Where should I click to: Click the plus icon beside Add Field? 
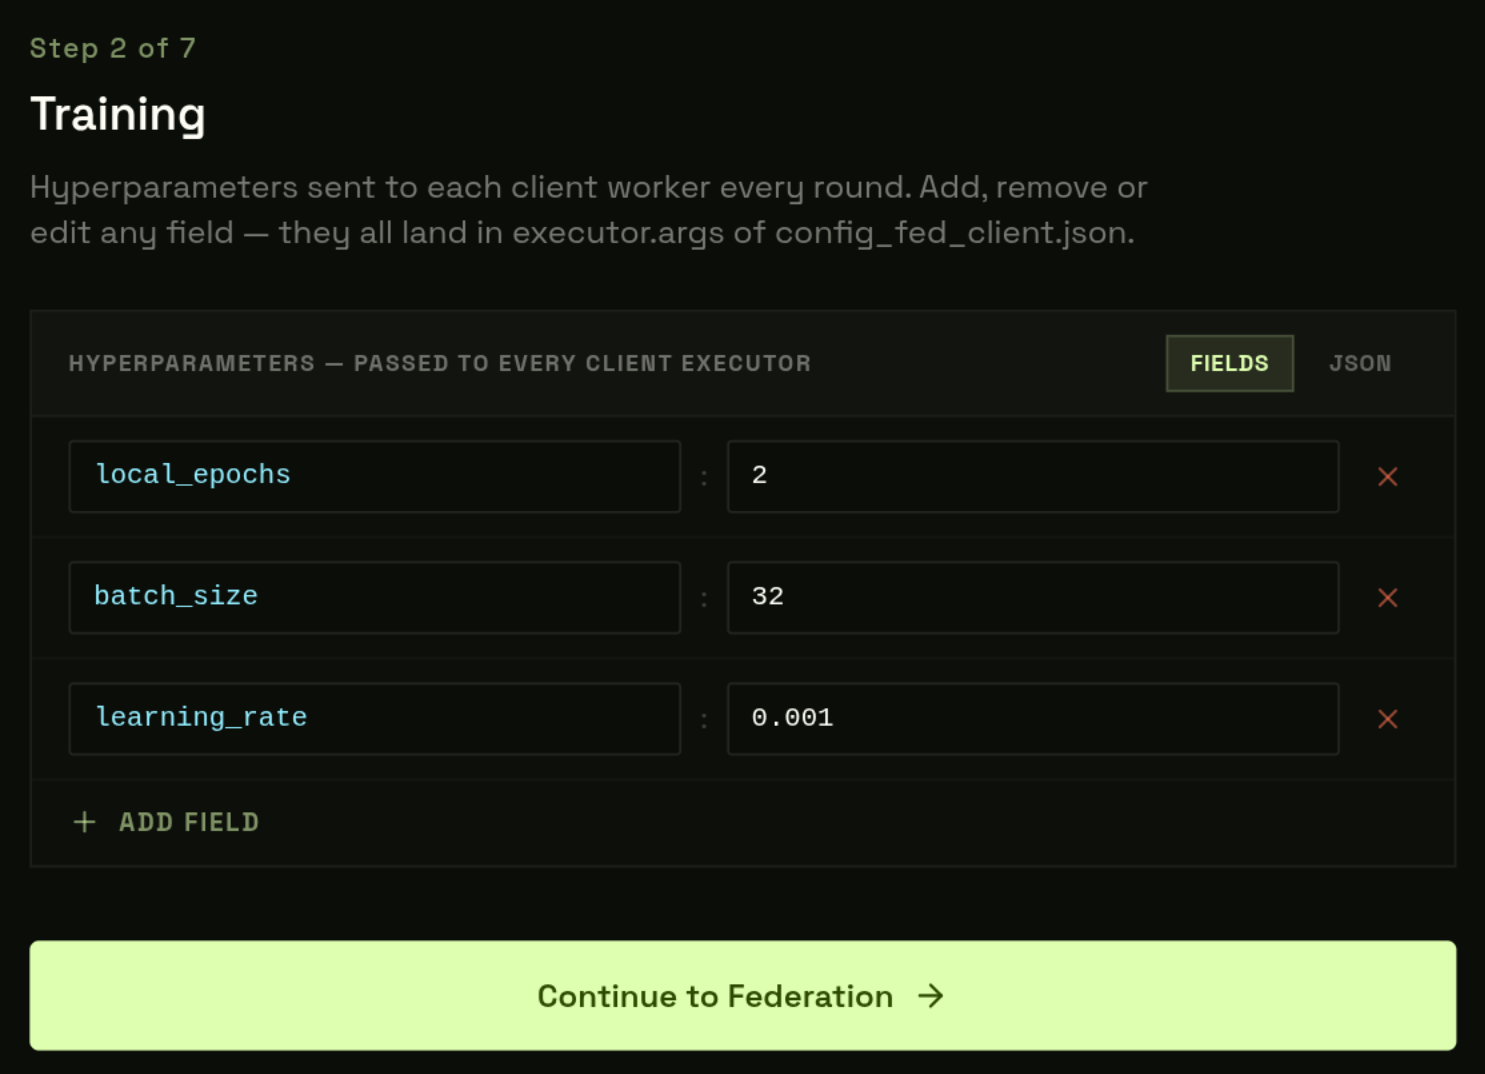coord(85,822)
